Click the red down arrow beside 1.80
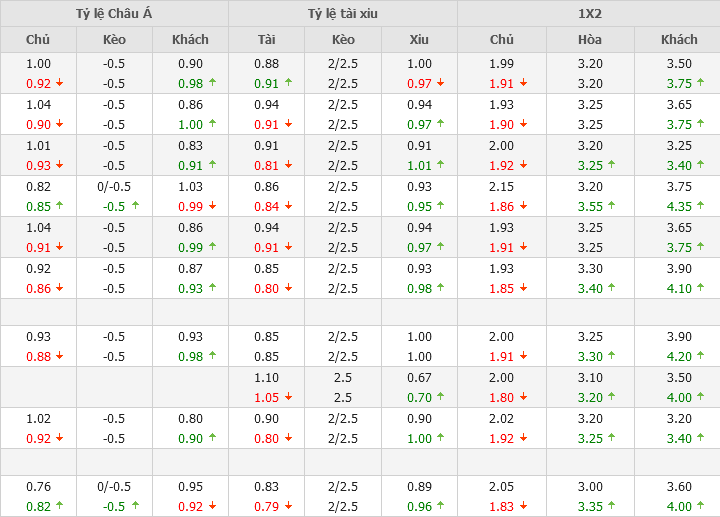This screenshot has width=720, height=517. pos(523,396)
